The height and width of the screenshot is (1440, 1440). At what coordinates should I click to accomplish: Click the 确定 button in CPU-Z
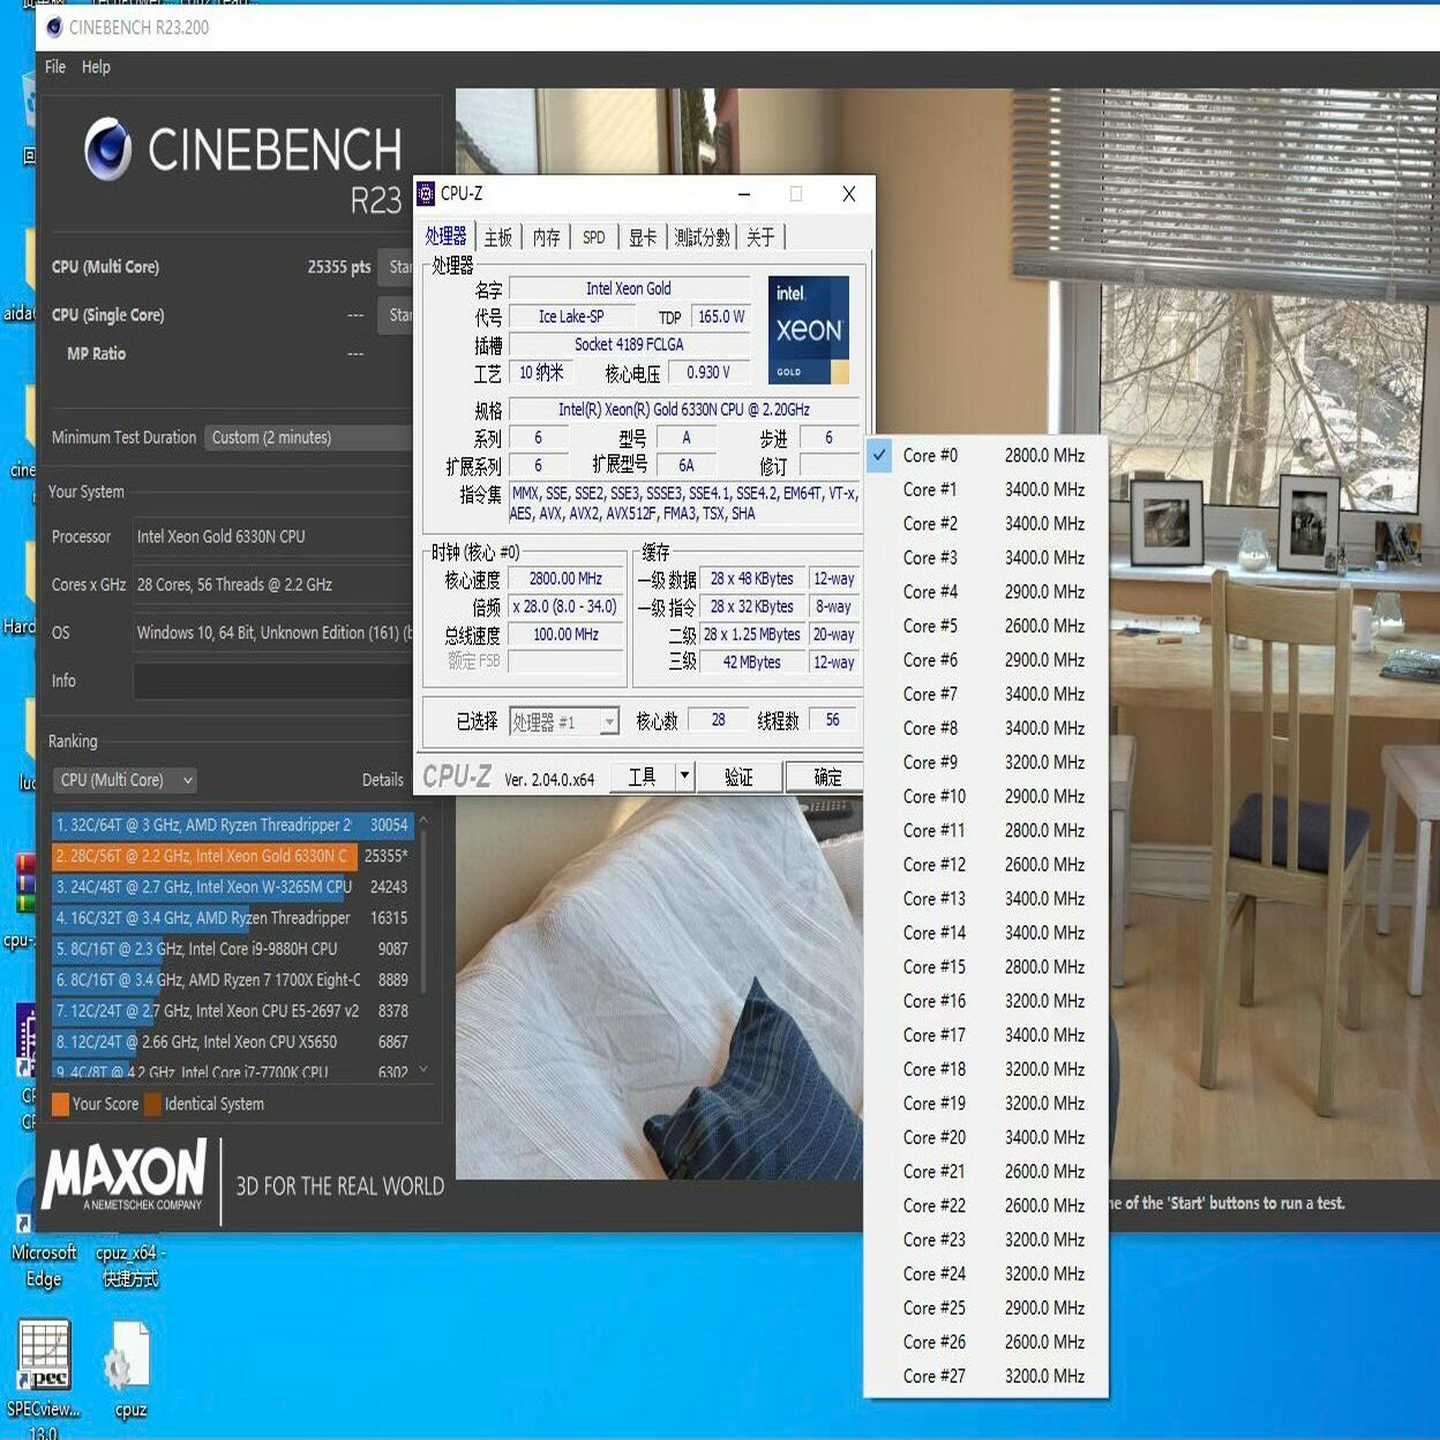(x=827, y=777)
